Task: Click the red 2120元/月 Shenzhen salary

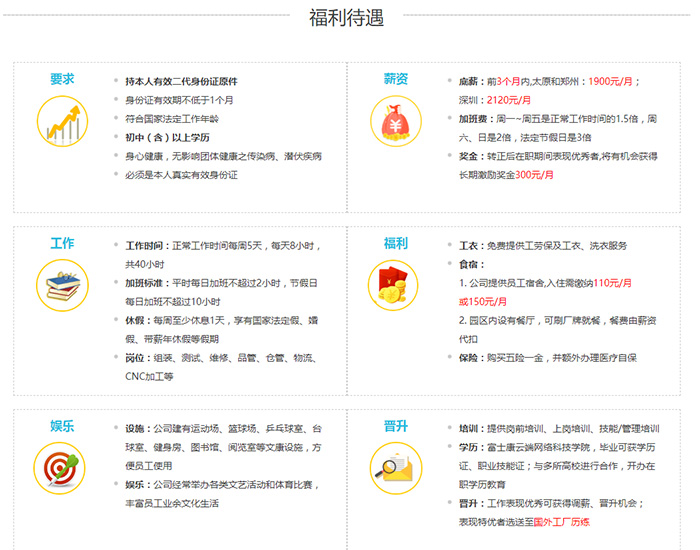Action: tap(508, 100)
